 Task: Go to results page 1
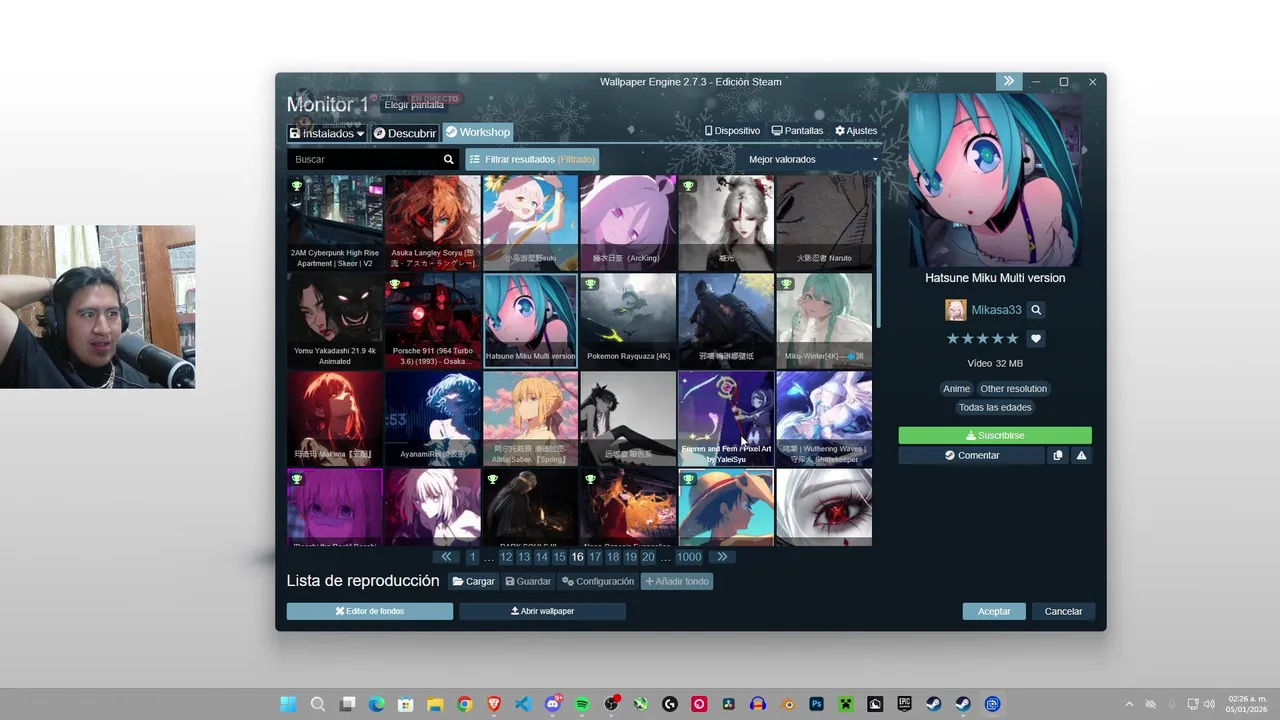[x=472, y=557]
